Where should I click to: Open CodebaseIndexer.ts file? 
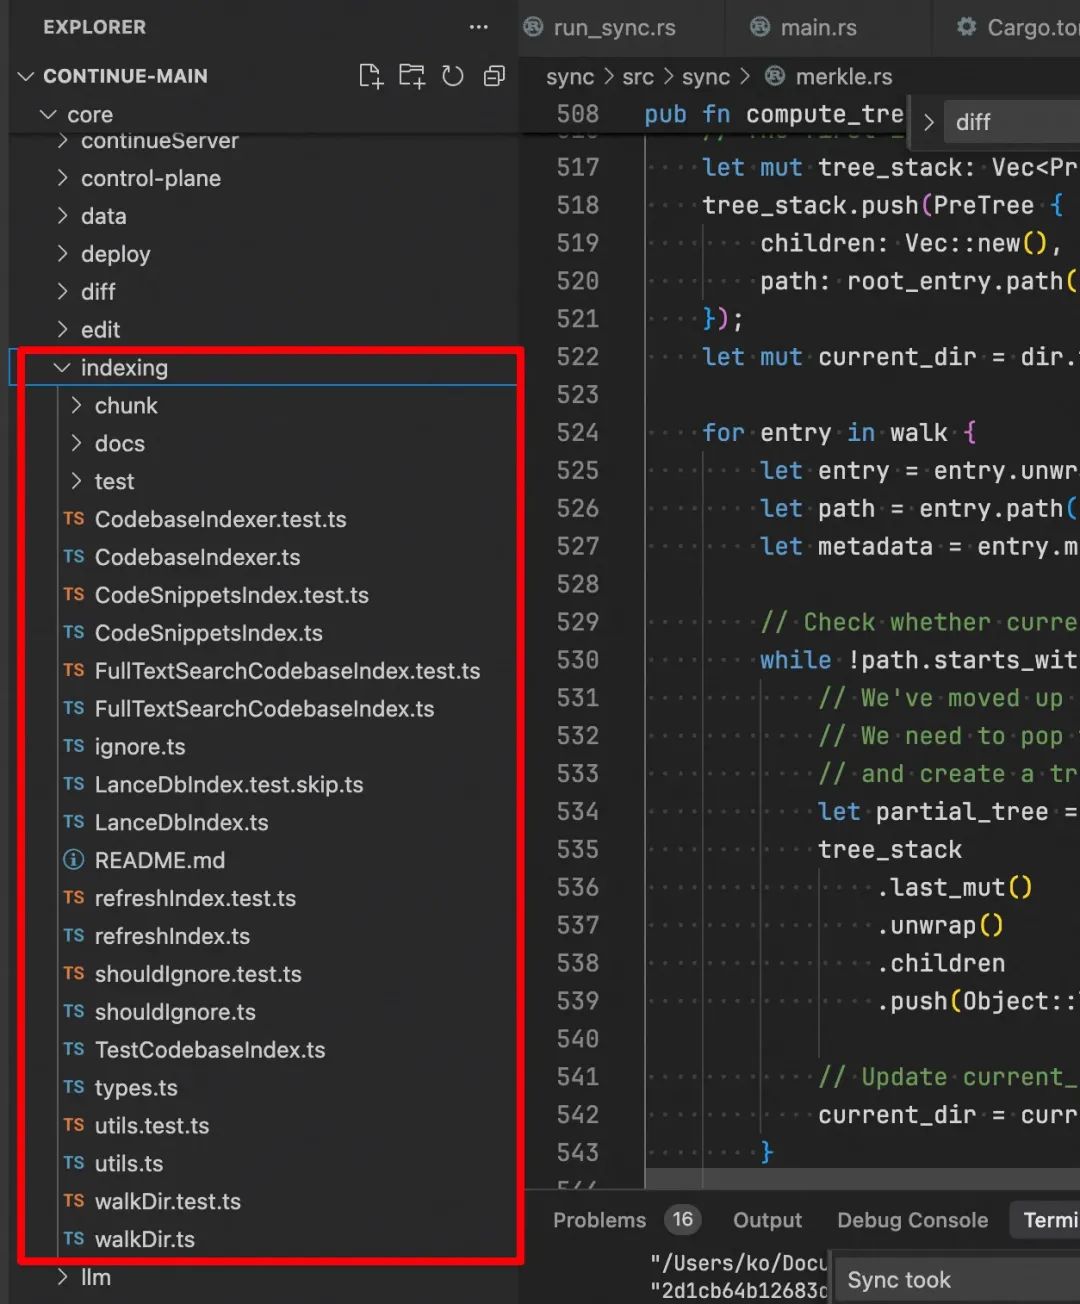[198, 557]
